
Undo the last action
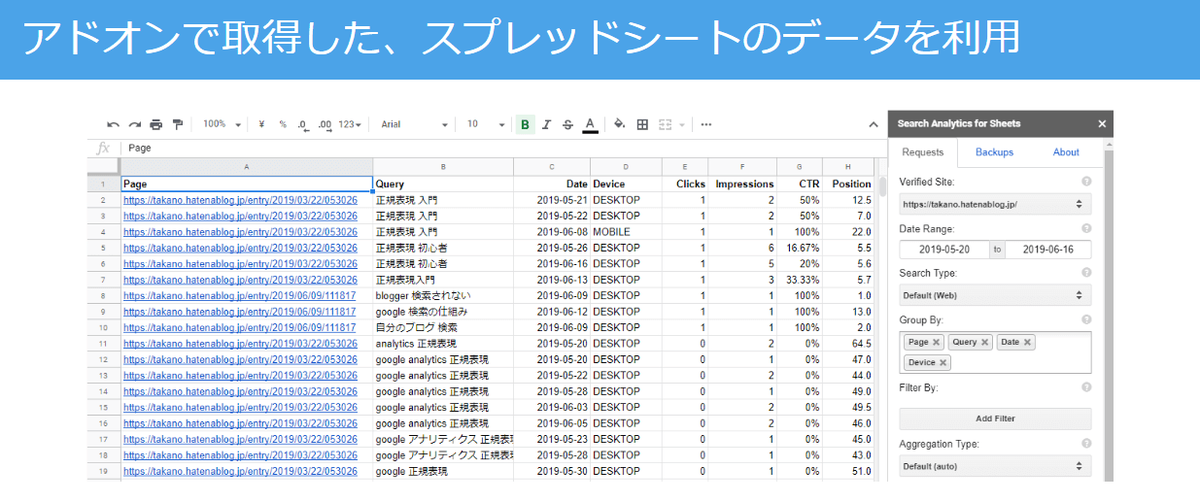(113, 125)
